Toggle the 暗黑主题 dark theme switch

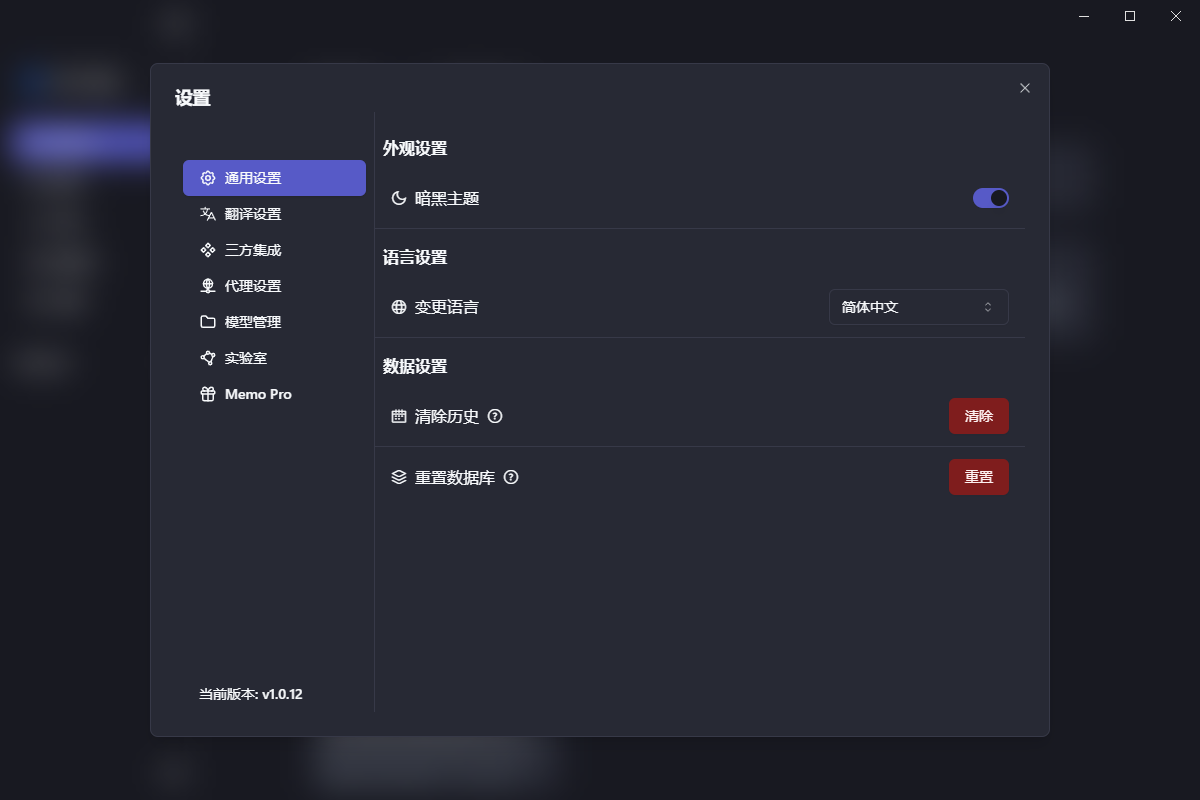coord(990,198)
